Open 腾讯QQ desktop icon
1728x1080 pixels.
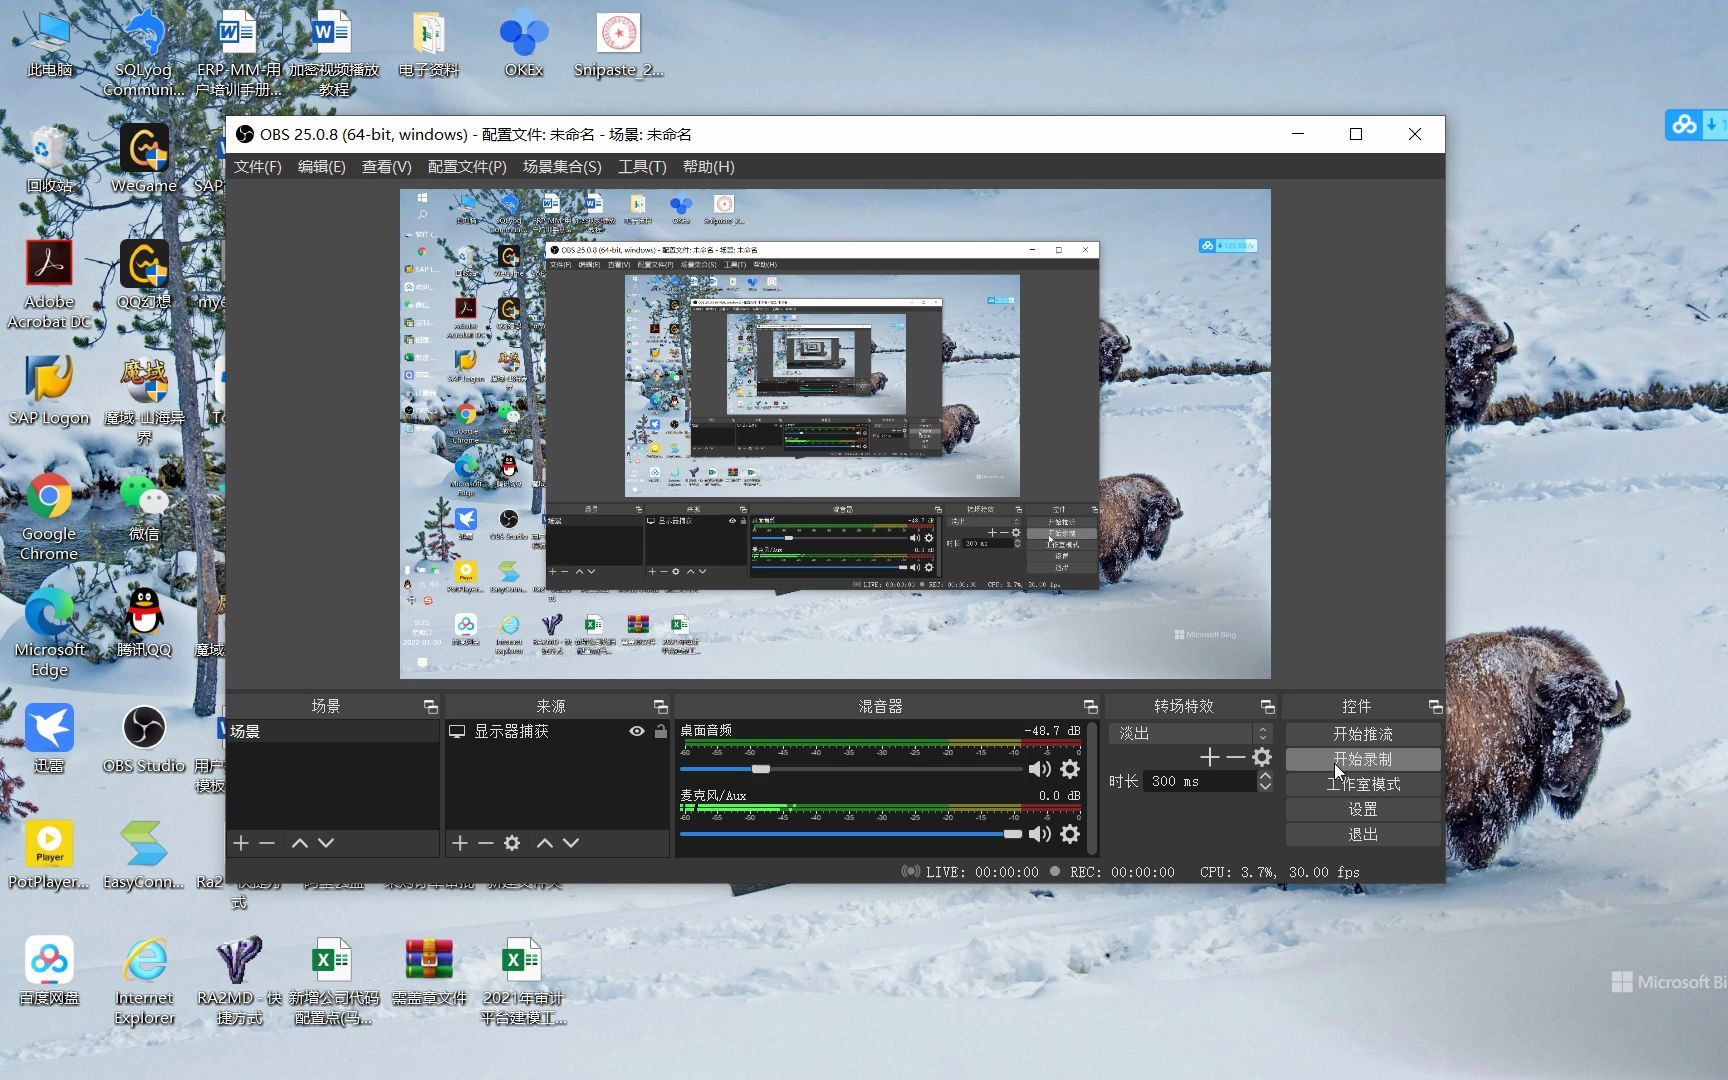144,624
